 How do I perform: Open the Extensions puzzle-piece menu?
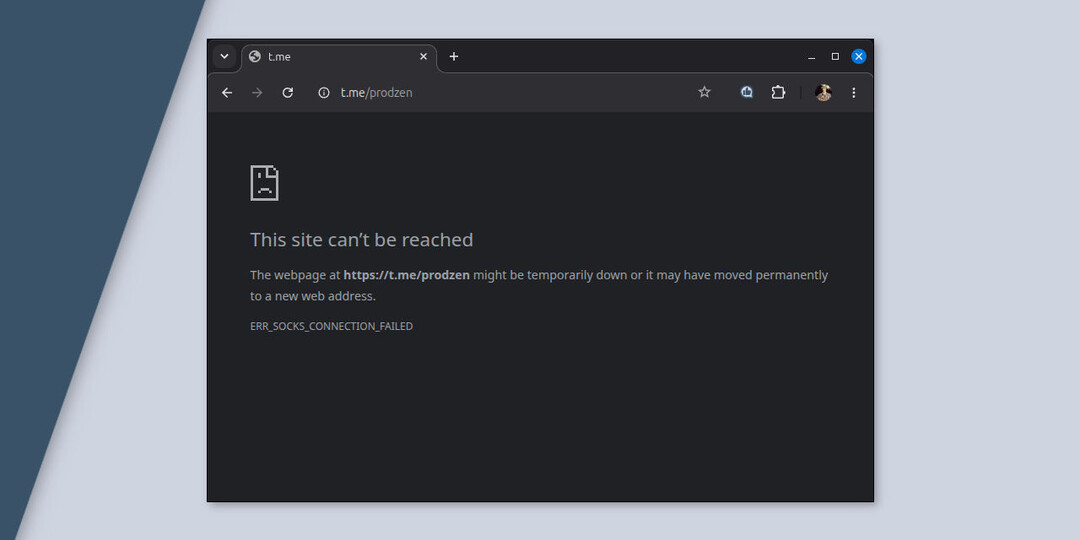[778, 92]
